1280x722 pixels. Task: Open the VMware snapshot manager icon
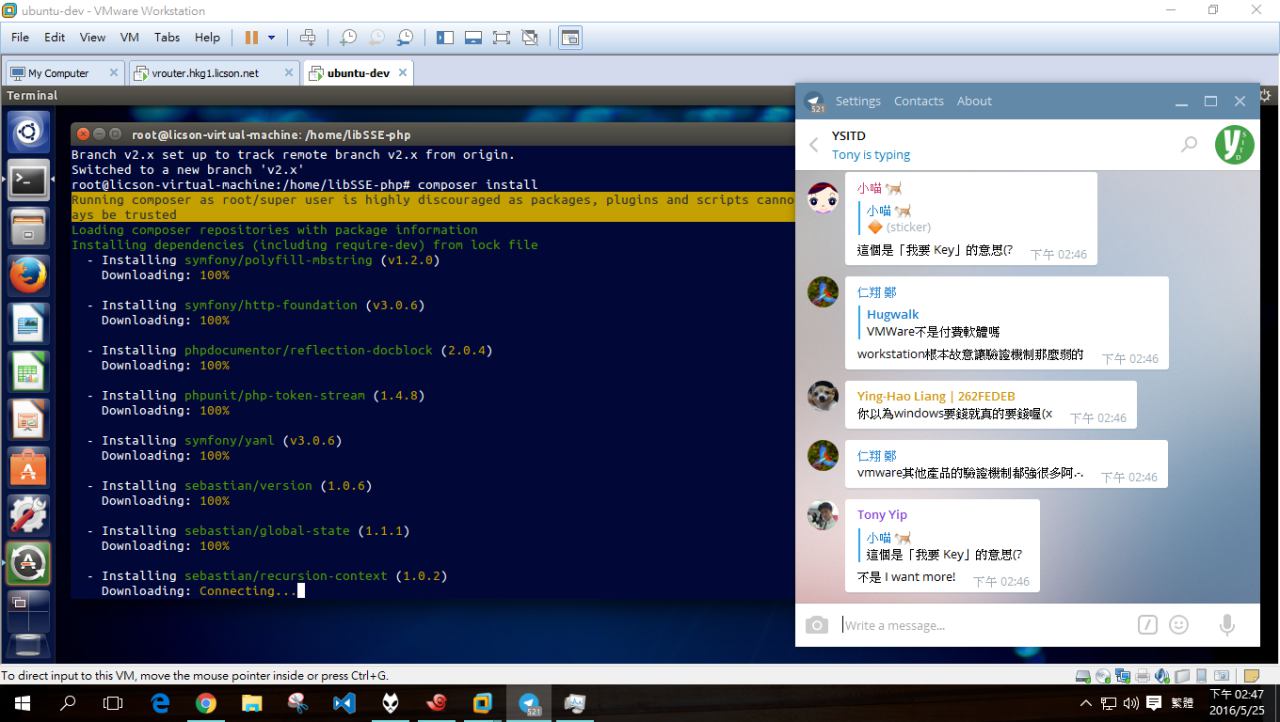pyautogui.click(x=405, y=38)
